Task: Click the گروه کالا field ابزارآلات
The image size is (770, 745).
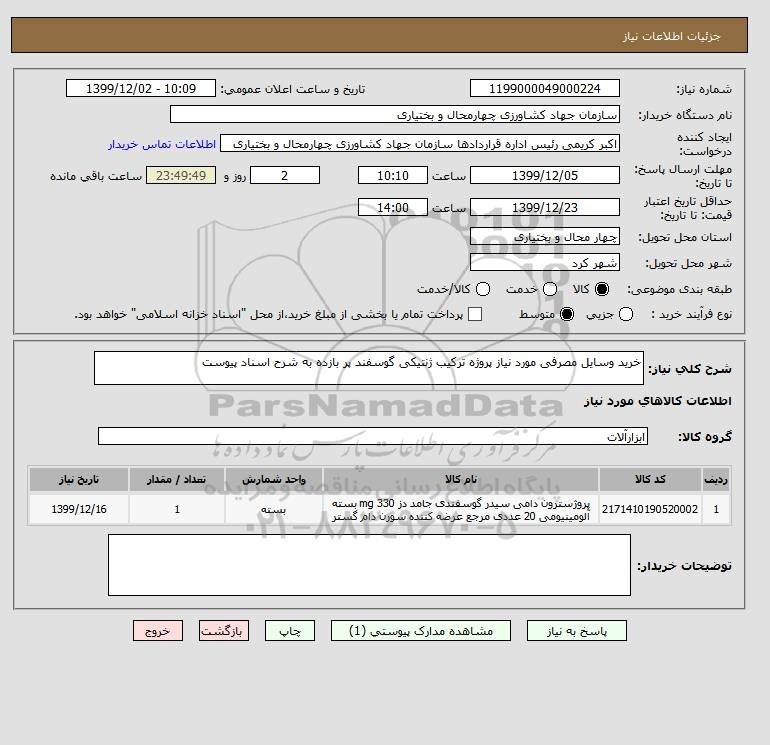Action: [373, 436]
